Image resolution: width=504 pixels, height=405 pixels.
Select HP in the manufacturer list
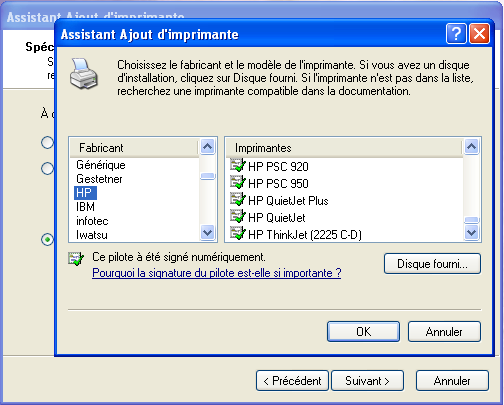coord(85,193)
